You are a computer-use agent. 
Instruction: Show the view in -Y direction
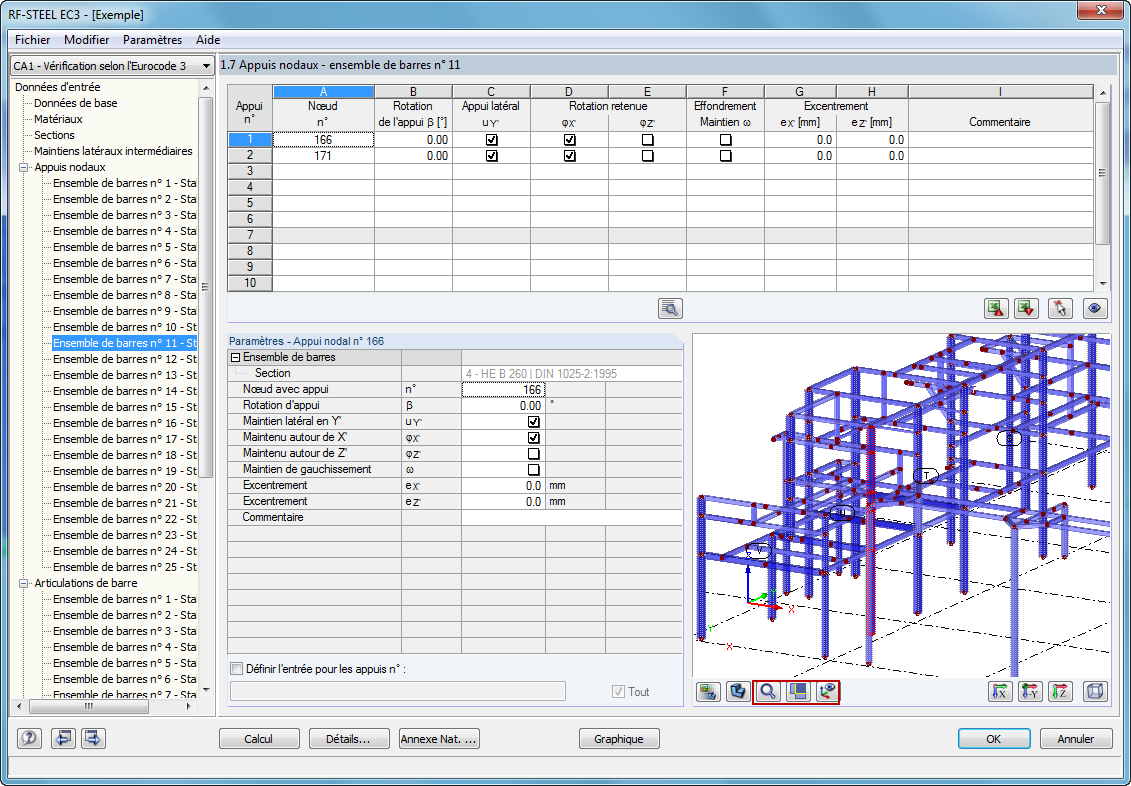(x=1030, y=692)
